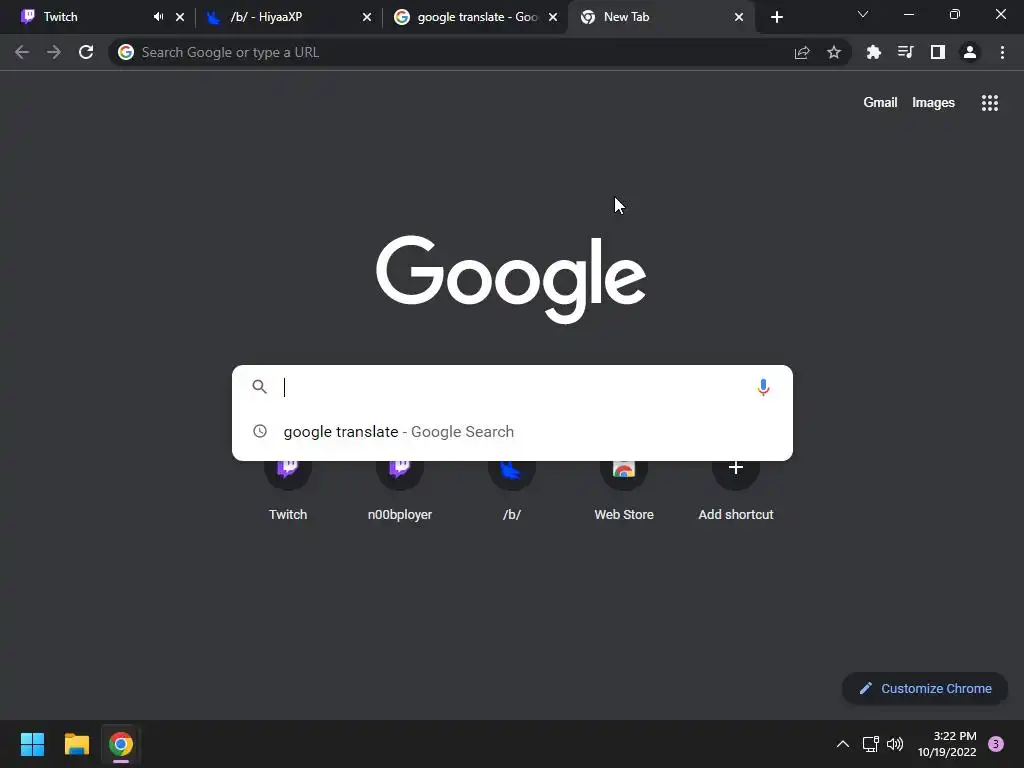1024x768 pixels.
Task: Close the New Tab tab
Action: point(739,17)
